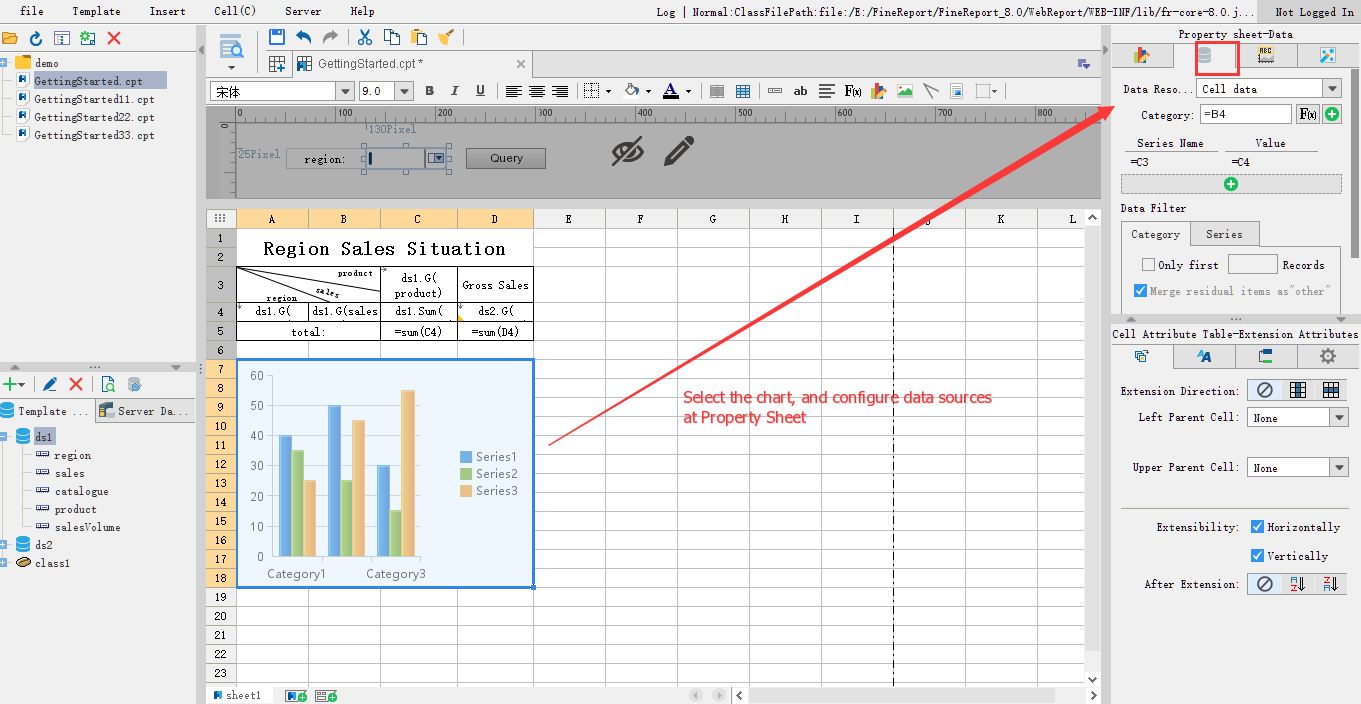Toggle the crossed-eye visibility icon
This screenshot has height=704, width=1361.
pyautogui.click(x=627, y=151)
